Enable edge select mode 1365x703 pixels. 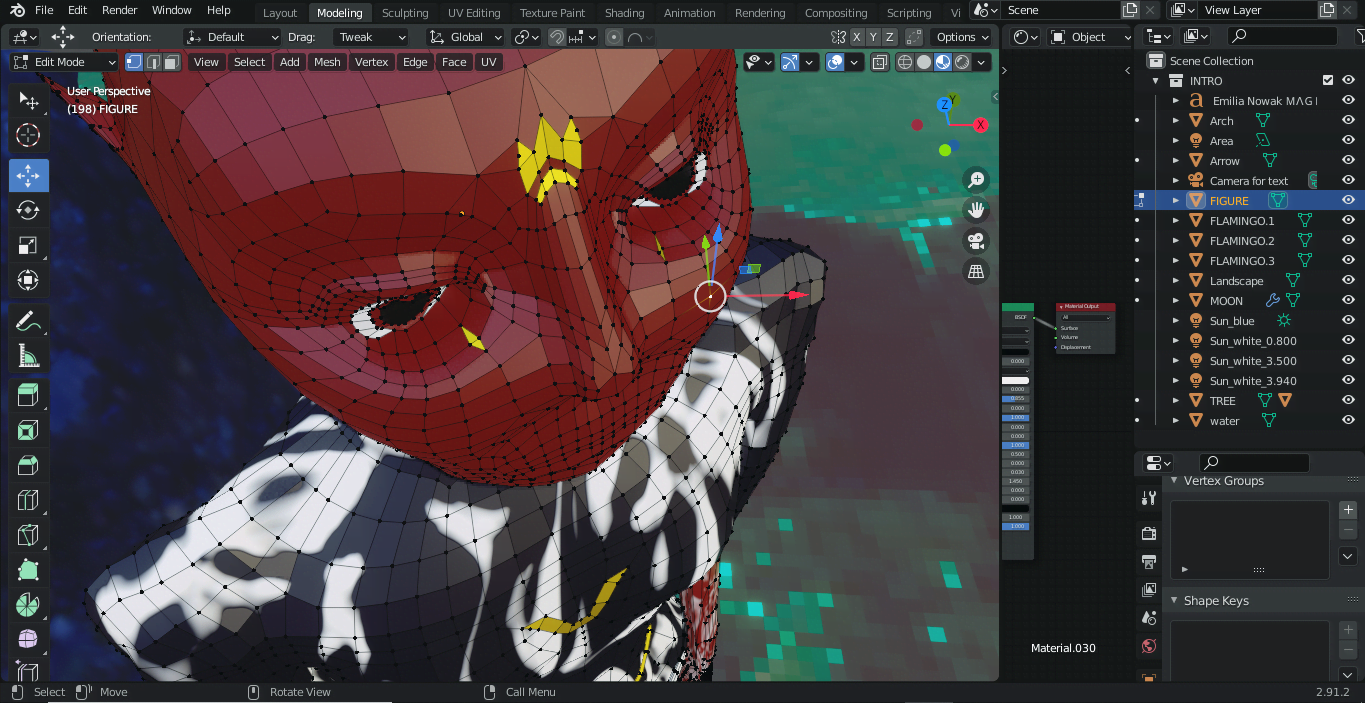point(153,62)
